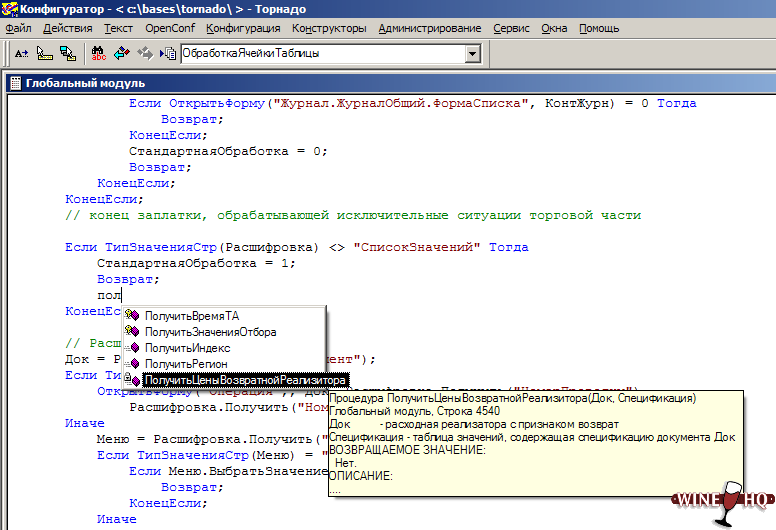
Task: Click the grayed-out arrows toolbar icon
Action: 145,53
